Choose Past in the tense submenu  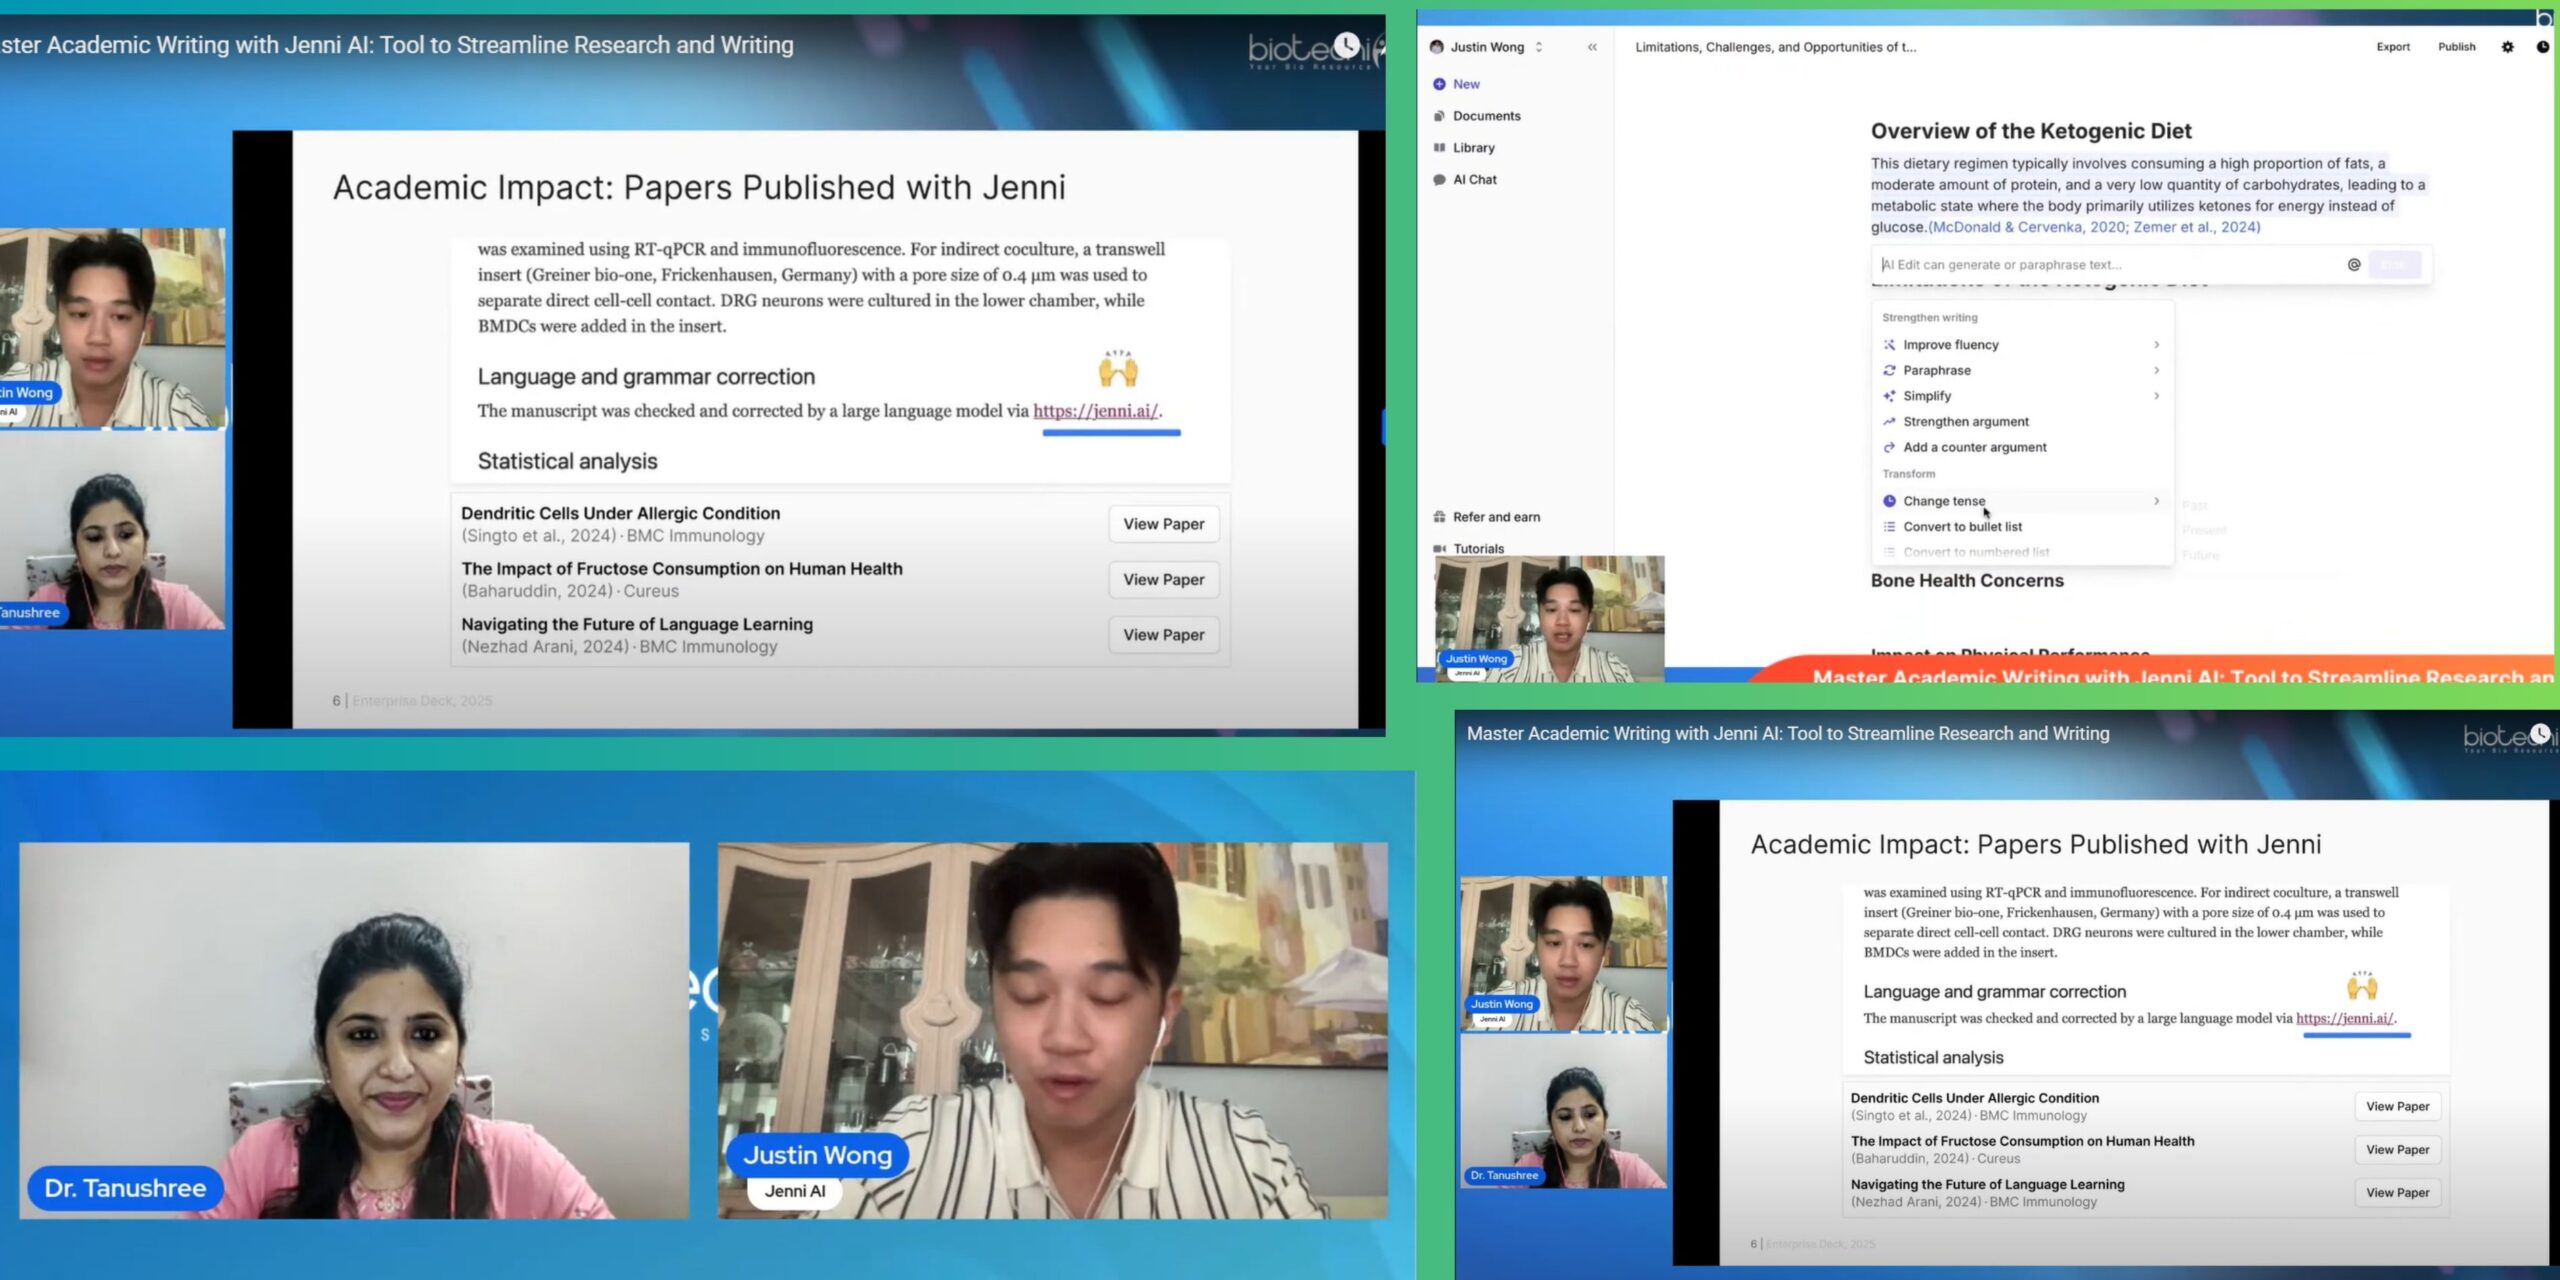click(x=2194, y=506)
